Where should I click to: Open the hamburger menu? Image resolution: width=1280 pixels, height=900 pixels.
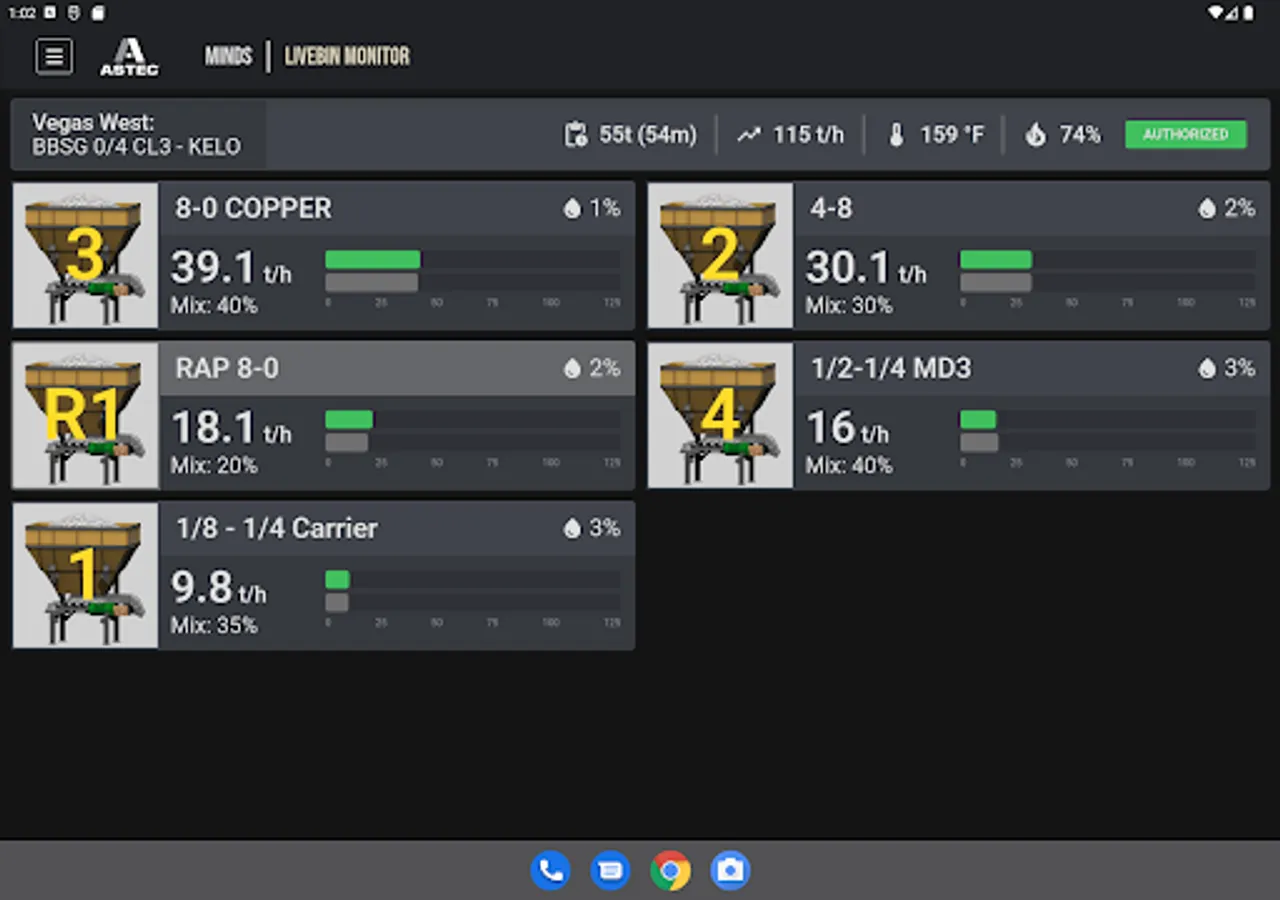pyautogui.click(x=54, y=56)
